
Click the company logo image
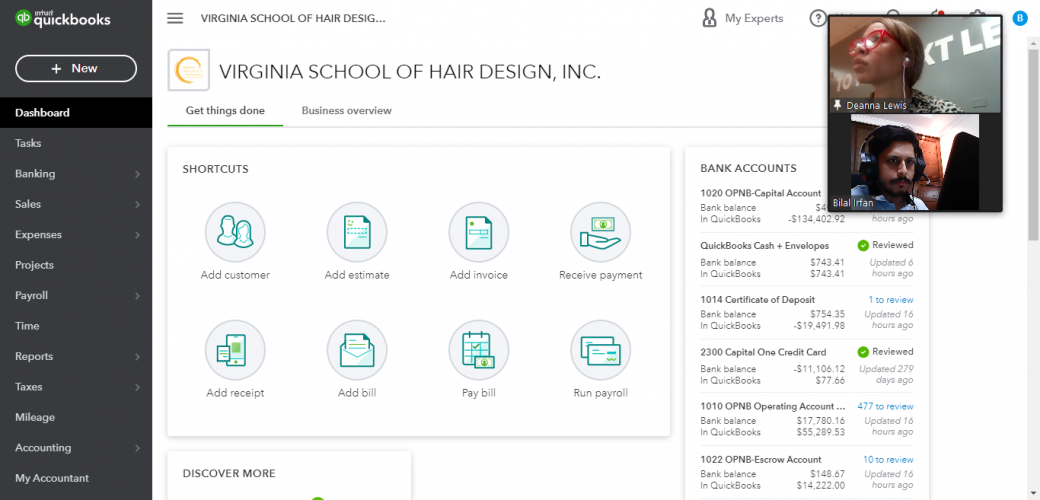(x=189, y=70)
